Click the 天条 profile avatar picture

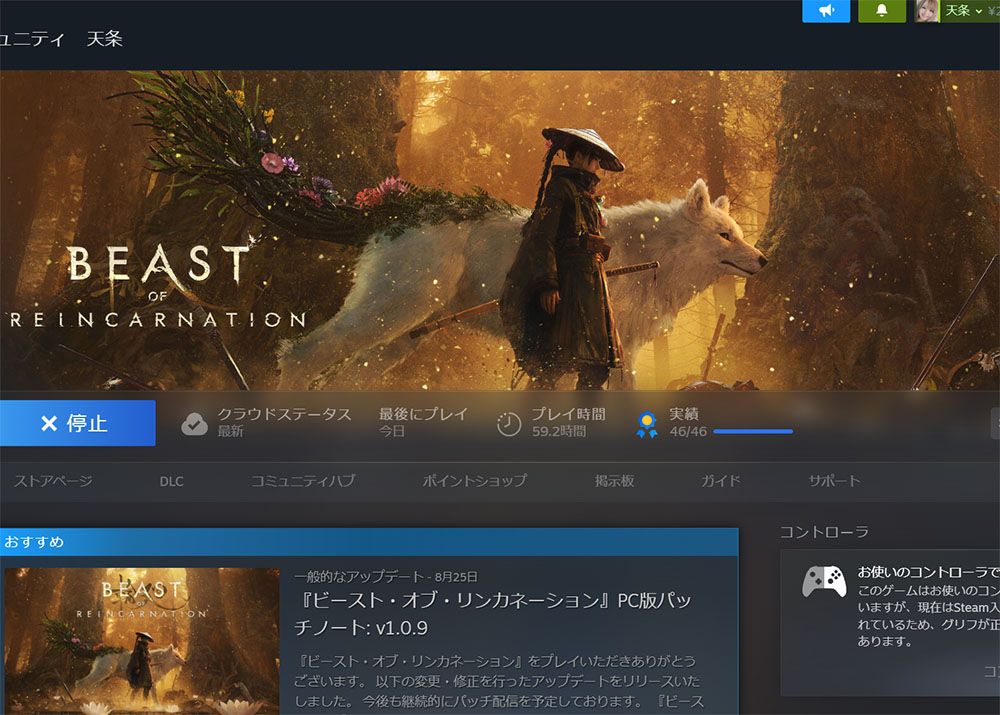click(x=927, y=11)
